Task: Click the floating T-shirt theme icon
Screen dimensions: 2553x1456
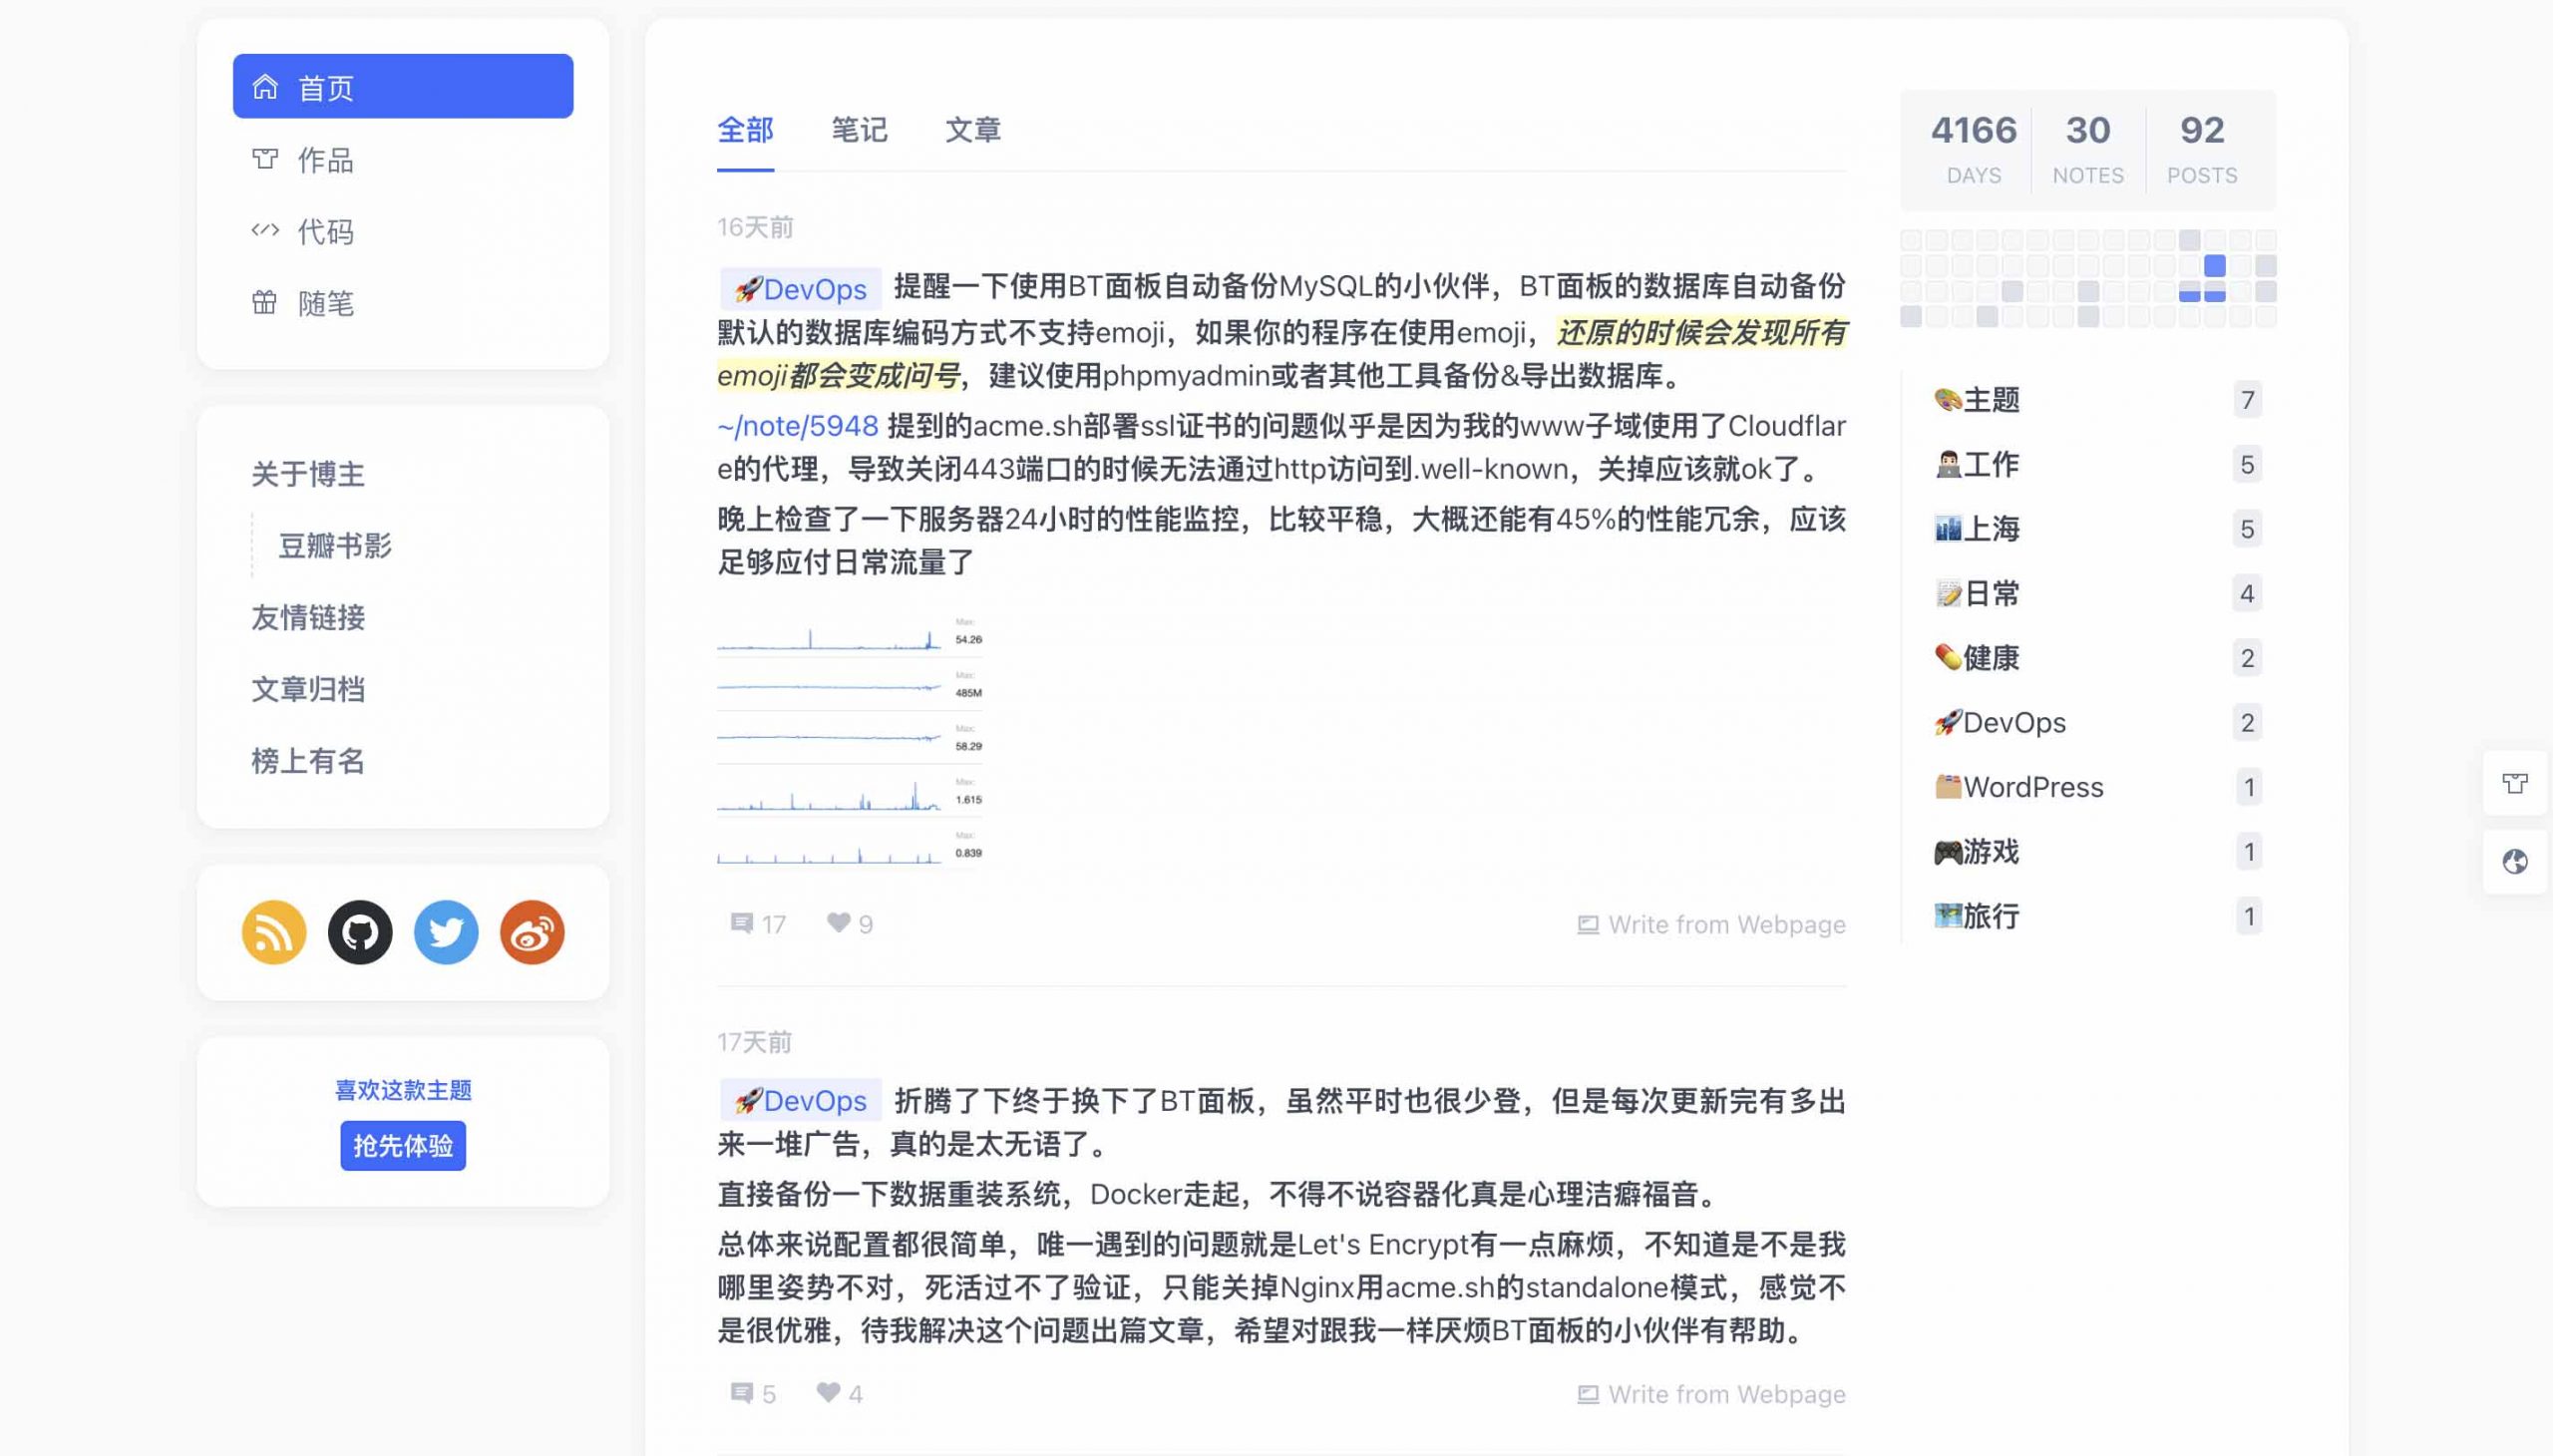Action: coord(2514,783)
